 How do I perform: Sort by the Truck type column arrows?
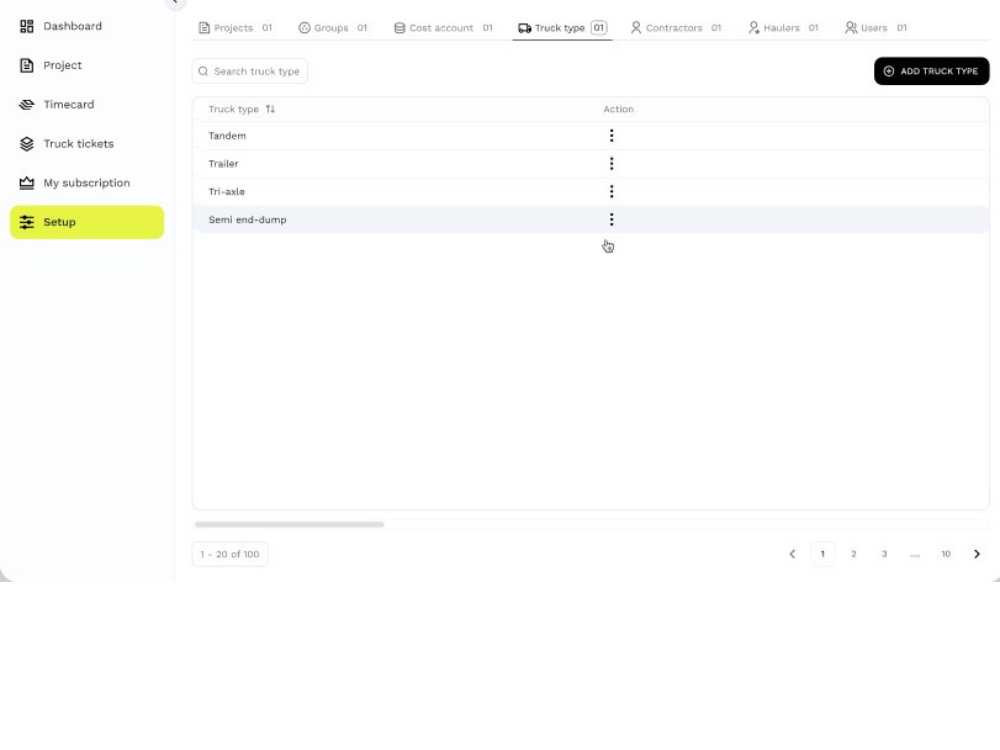[x=270, y=109]
